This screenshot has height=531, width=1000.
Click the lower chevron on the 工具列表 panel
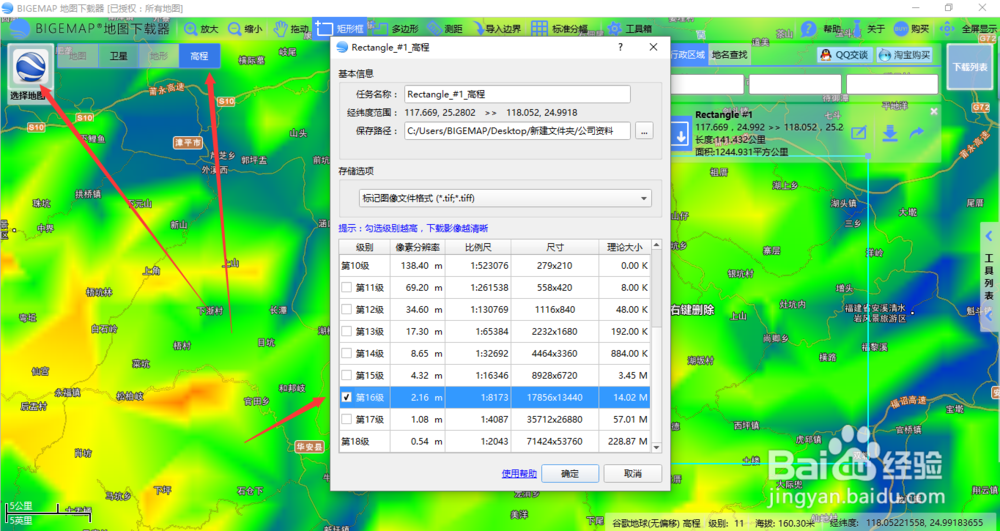[x=989, y=316]
